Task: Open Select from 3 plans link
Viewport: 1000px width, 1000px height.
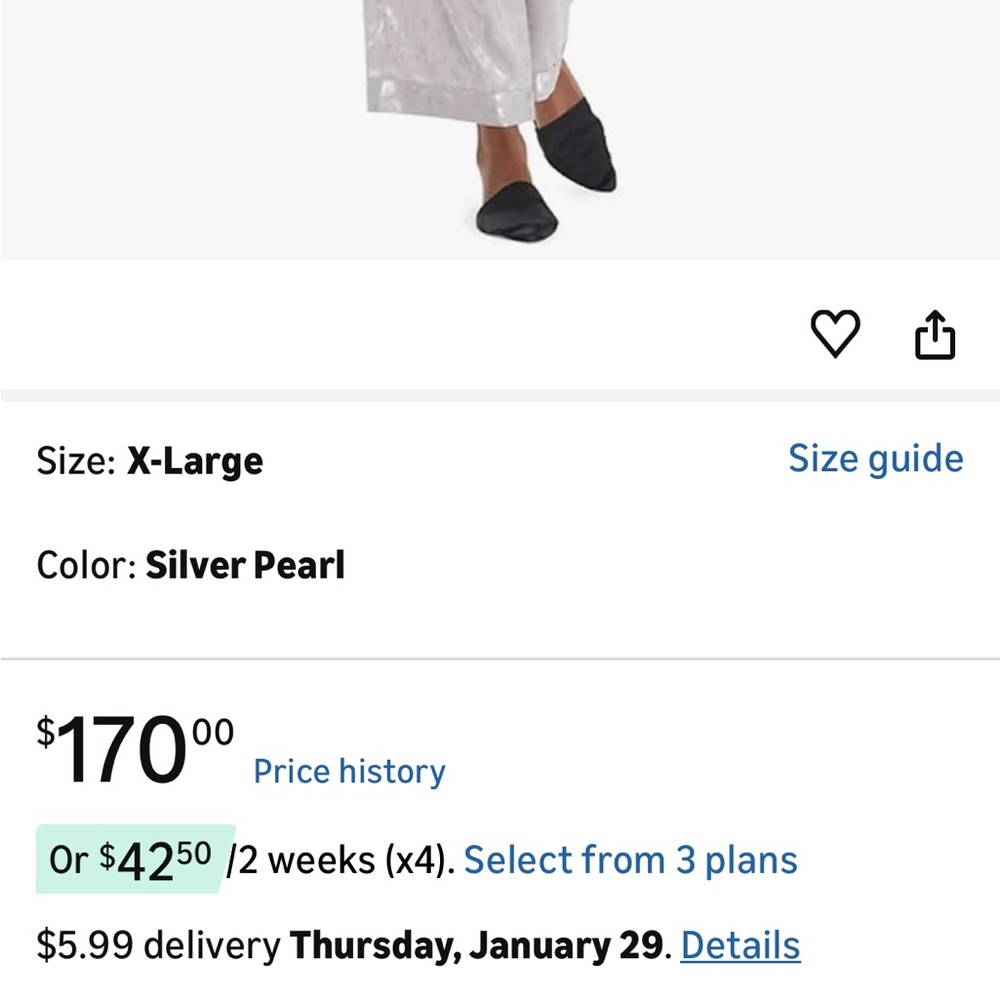Action: click(630, 860)
